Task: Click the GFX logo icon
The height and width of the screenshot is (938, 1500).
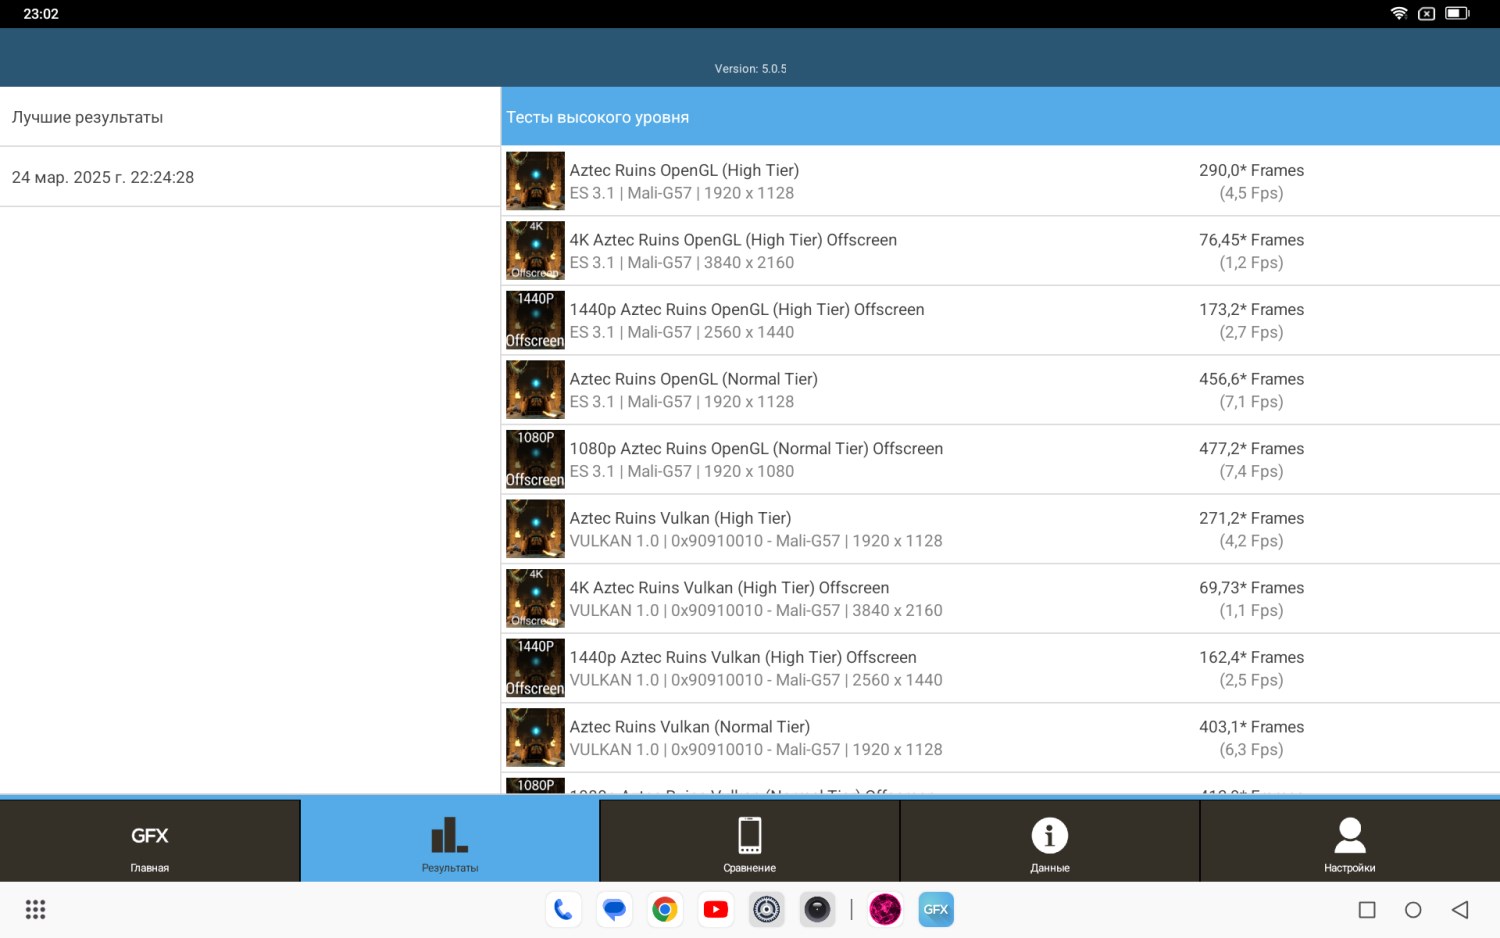Action: coord(150,835)
